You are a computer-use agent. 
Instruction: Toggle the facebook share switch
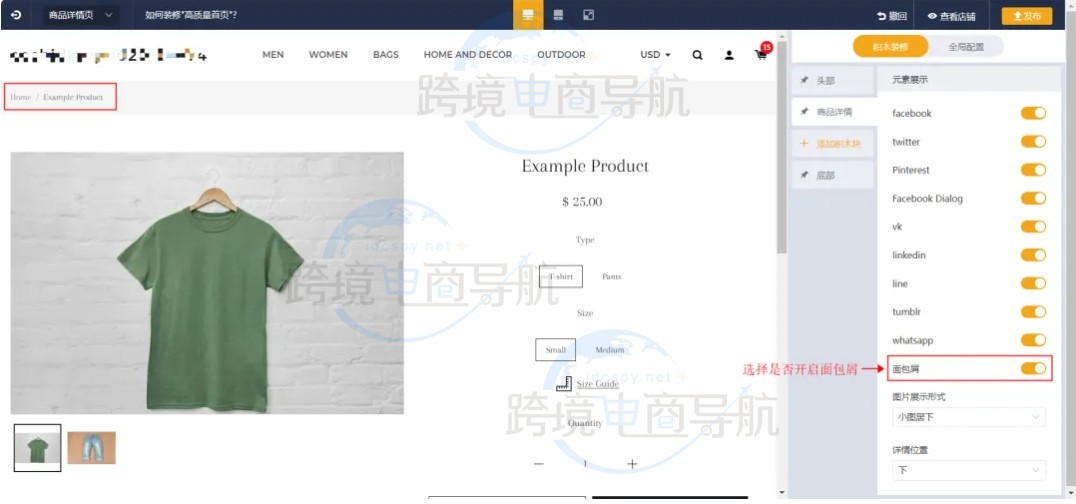[1033, 113]
